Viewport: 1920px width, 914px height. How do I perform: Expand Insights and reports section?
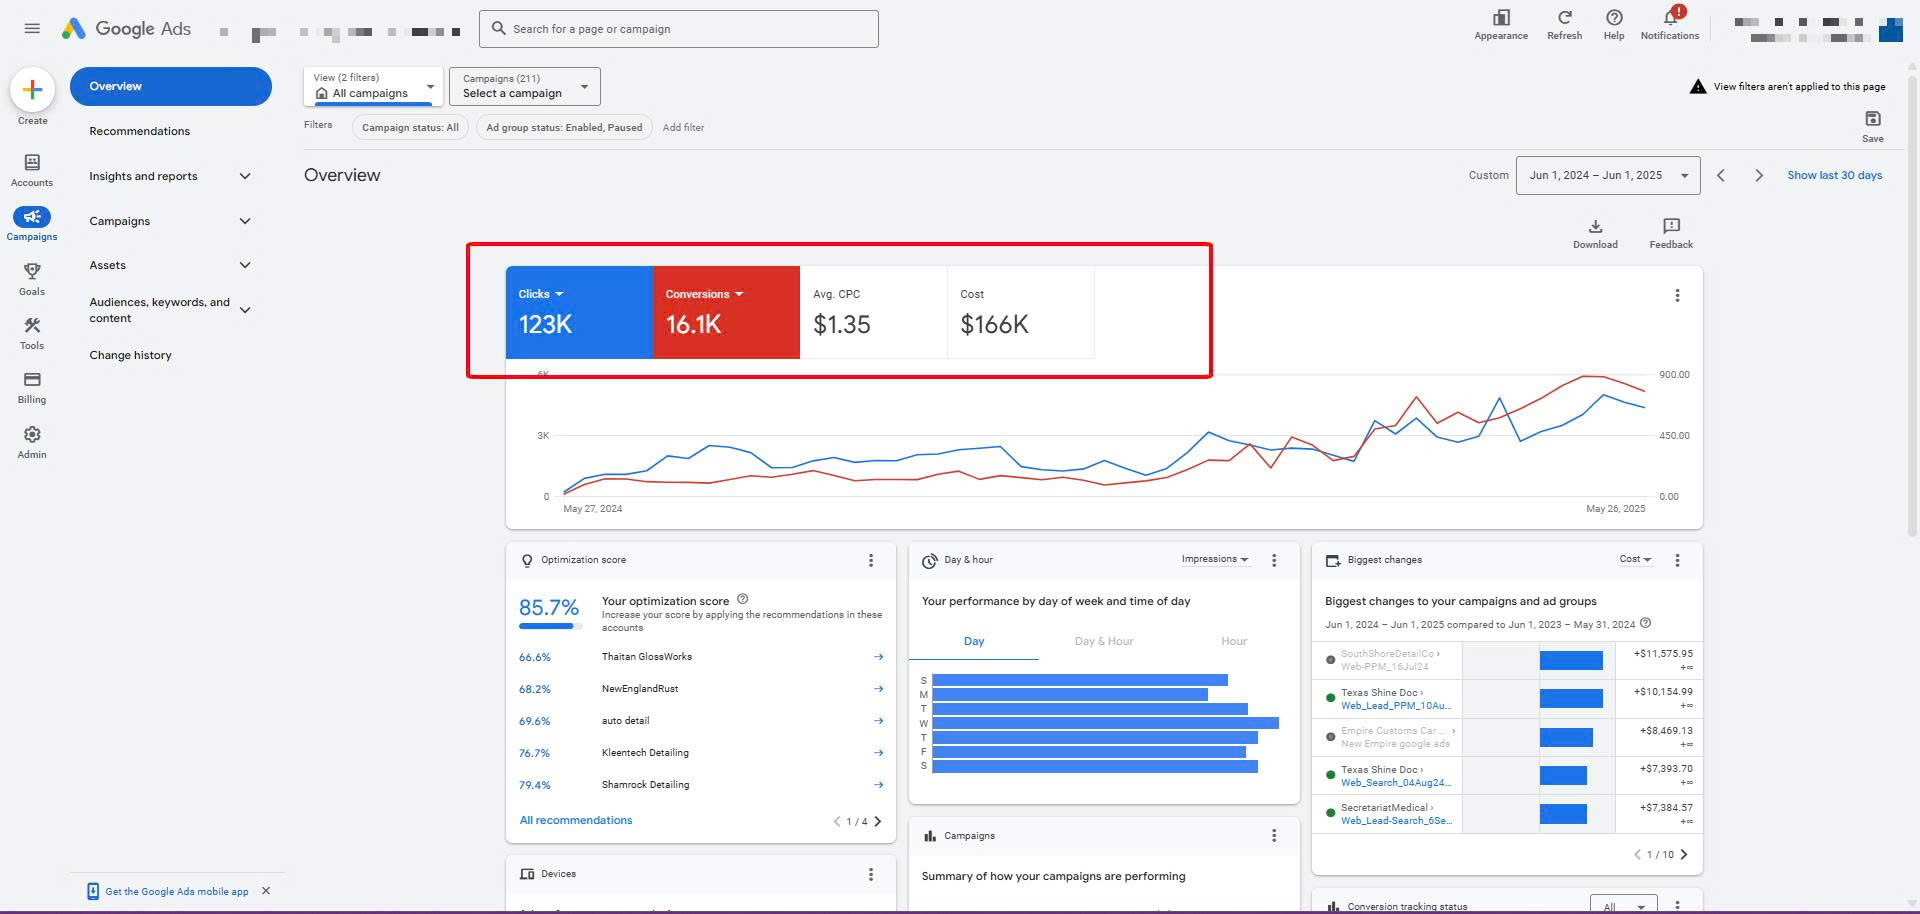(x=170, y=176)
